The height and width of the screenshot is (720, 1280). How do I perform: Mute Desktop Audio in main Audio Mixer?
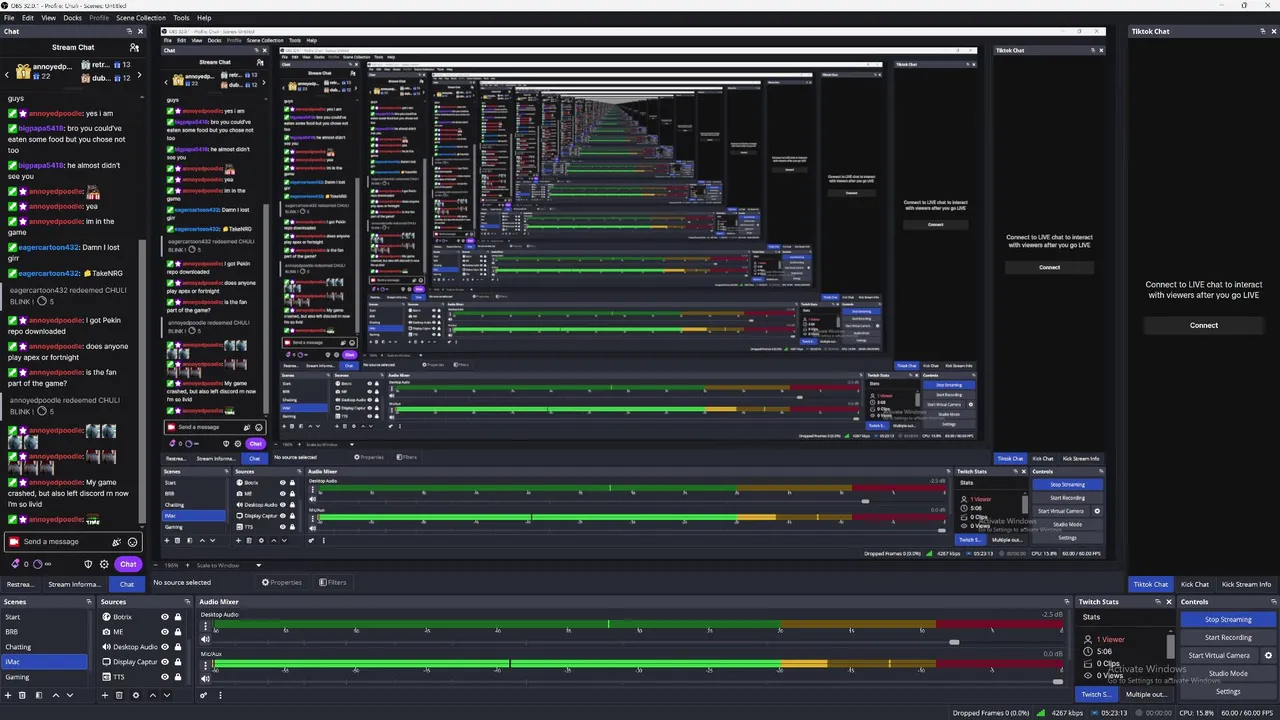(206, 639)
